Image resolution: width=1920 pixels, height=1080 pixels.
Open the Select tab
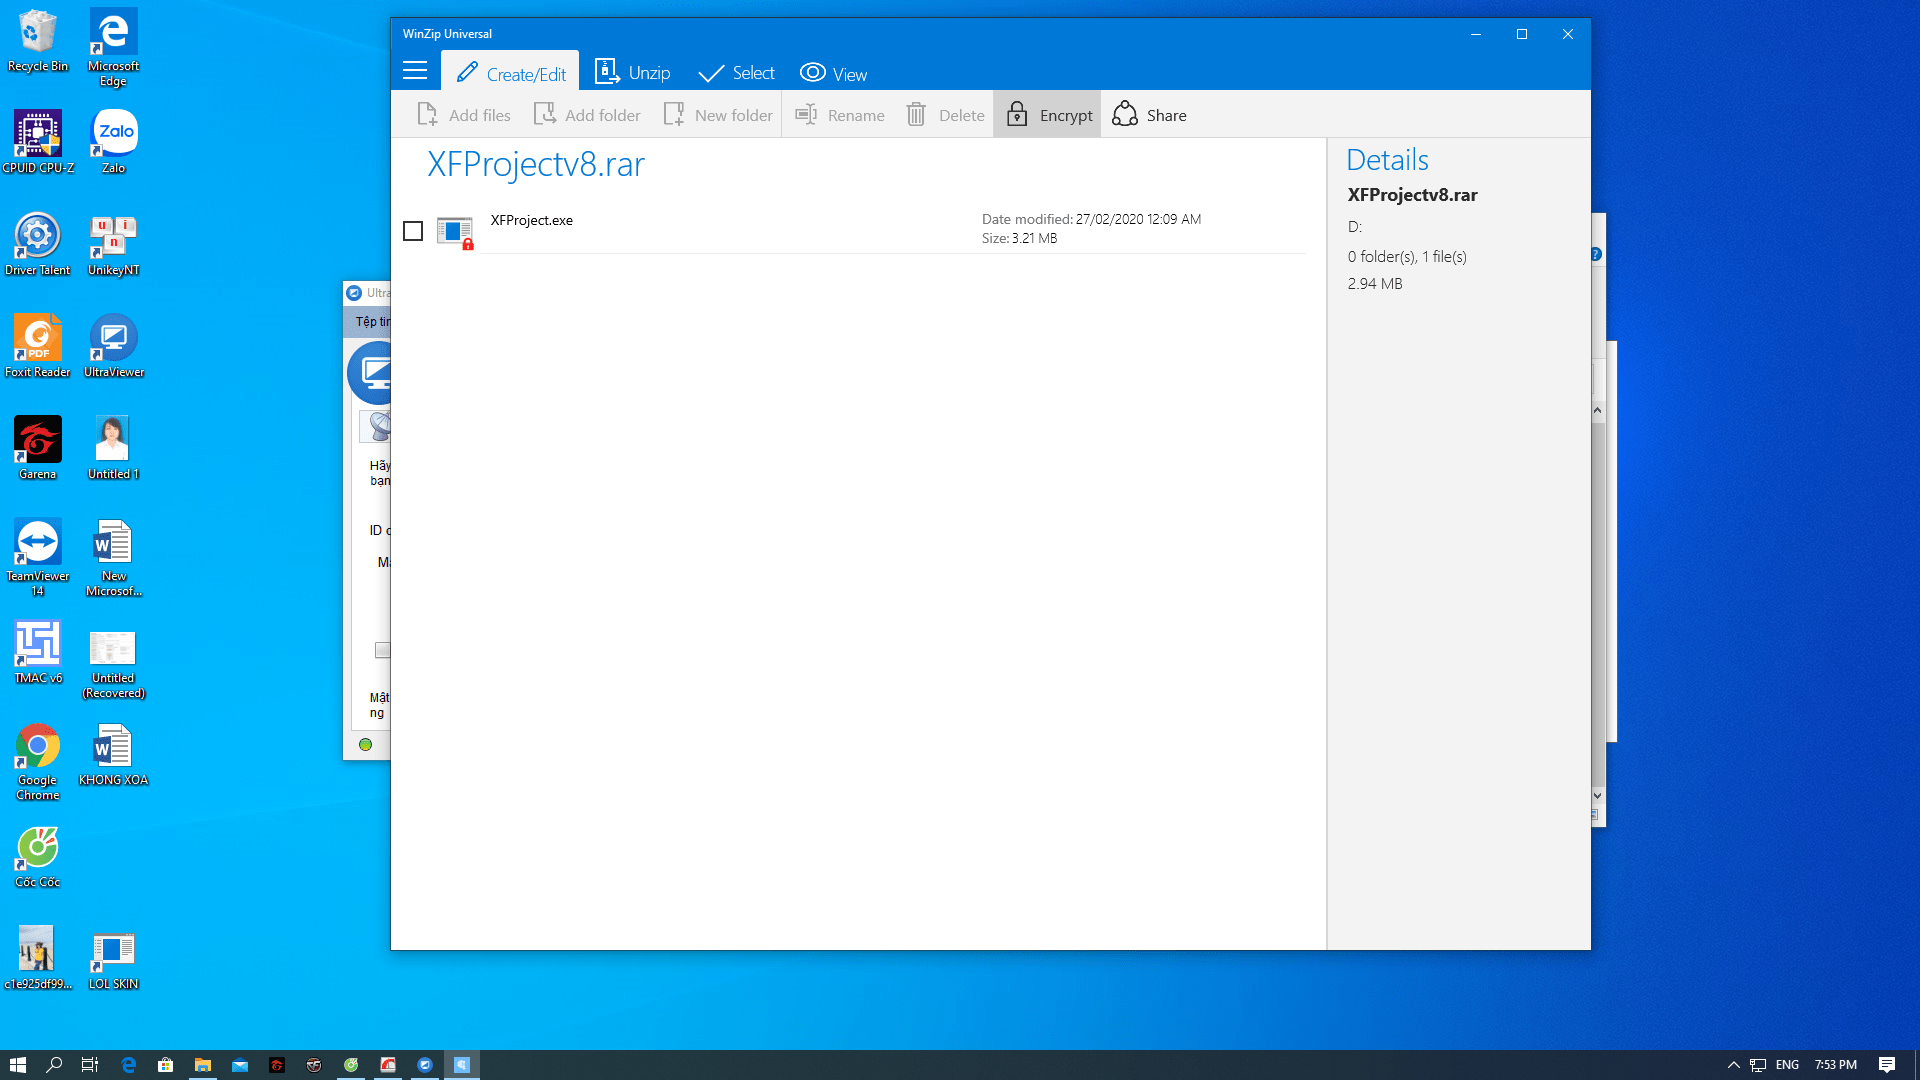736,73
